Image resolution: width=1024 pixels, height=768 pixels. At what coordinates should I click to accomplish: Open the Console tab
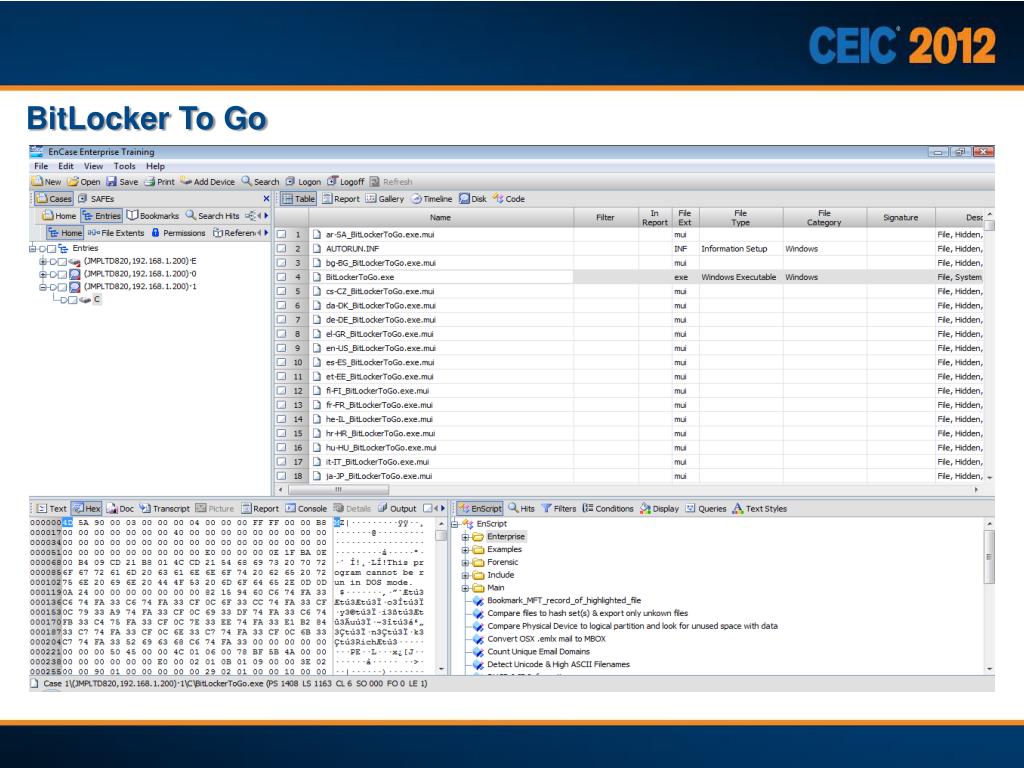point(306,508)
